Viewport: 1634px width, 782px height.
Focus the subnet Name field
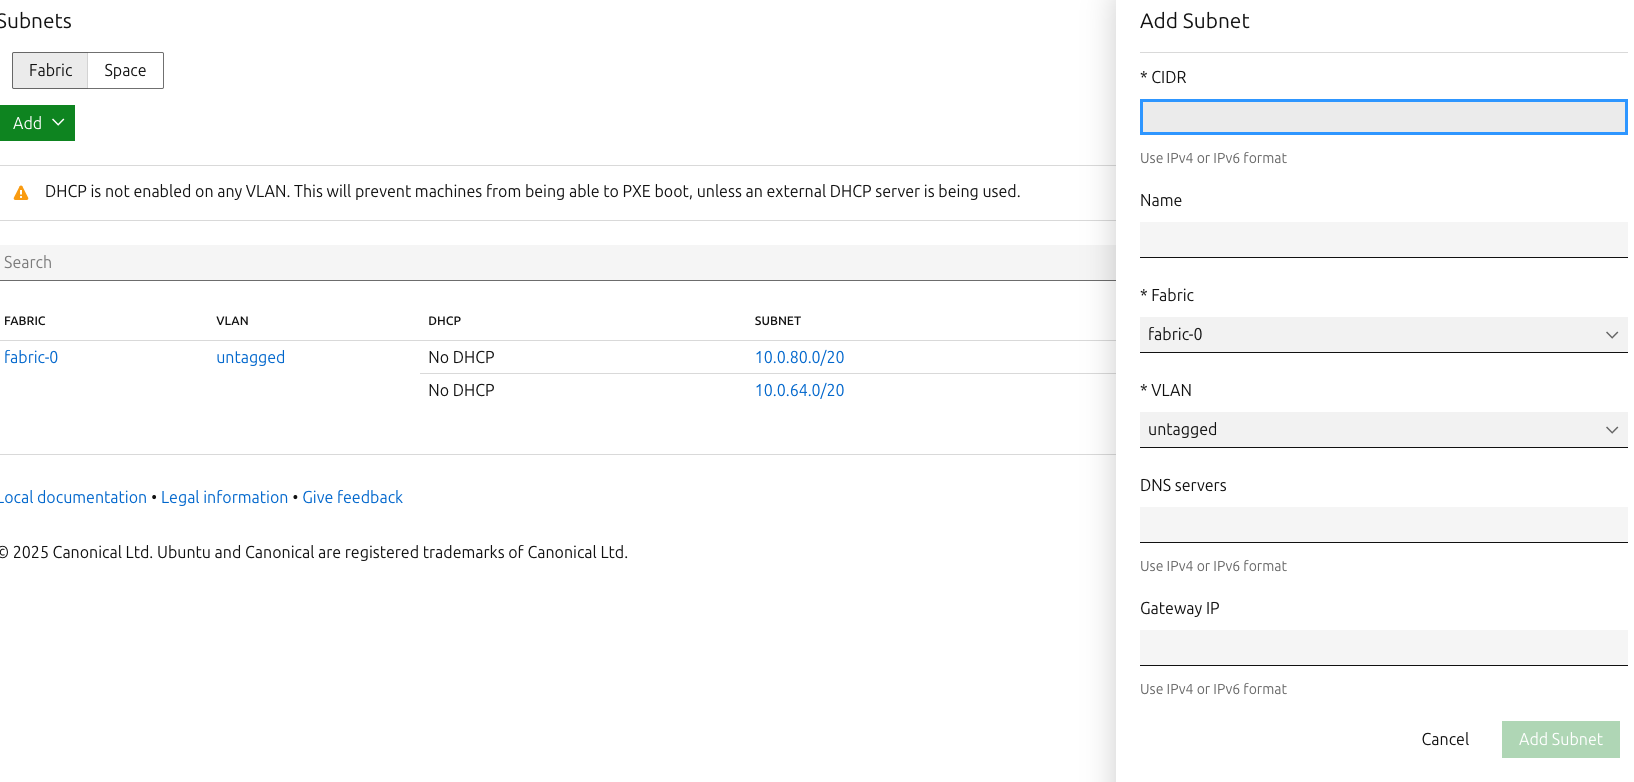pyautogui.click(x=1382, y=240)
